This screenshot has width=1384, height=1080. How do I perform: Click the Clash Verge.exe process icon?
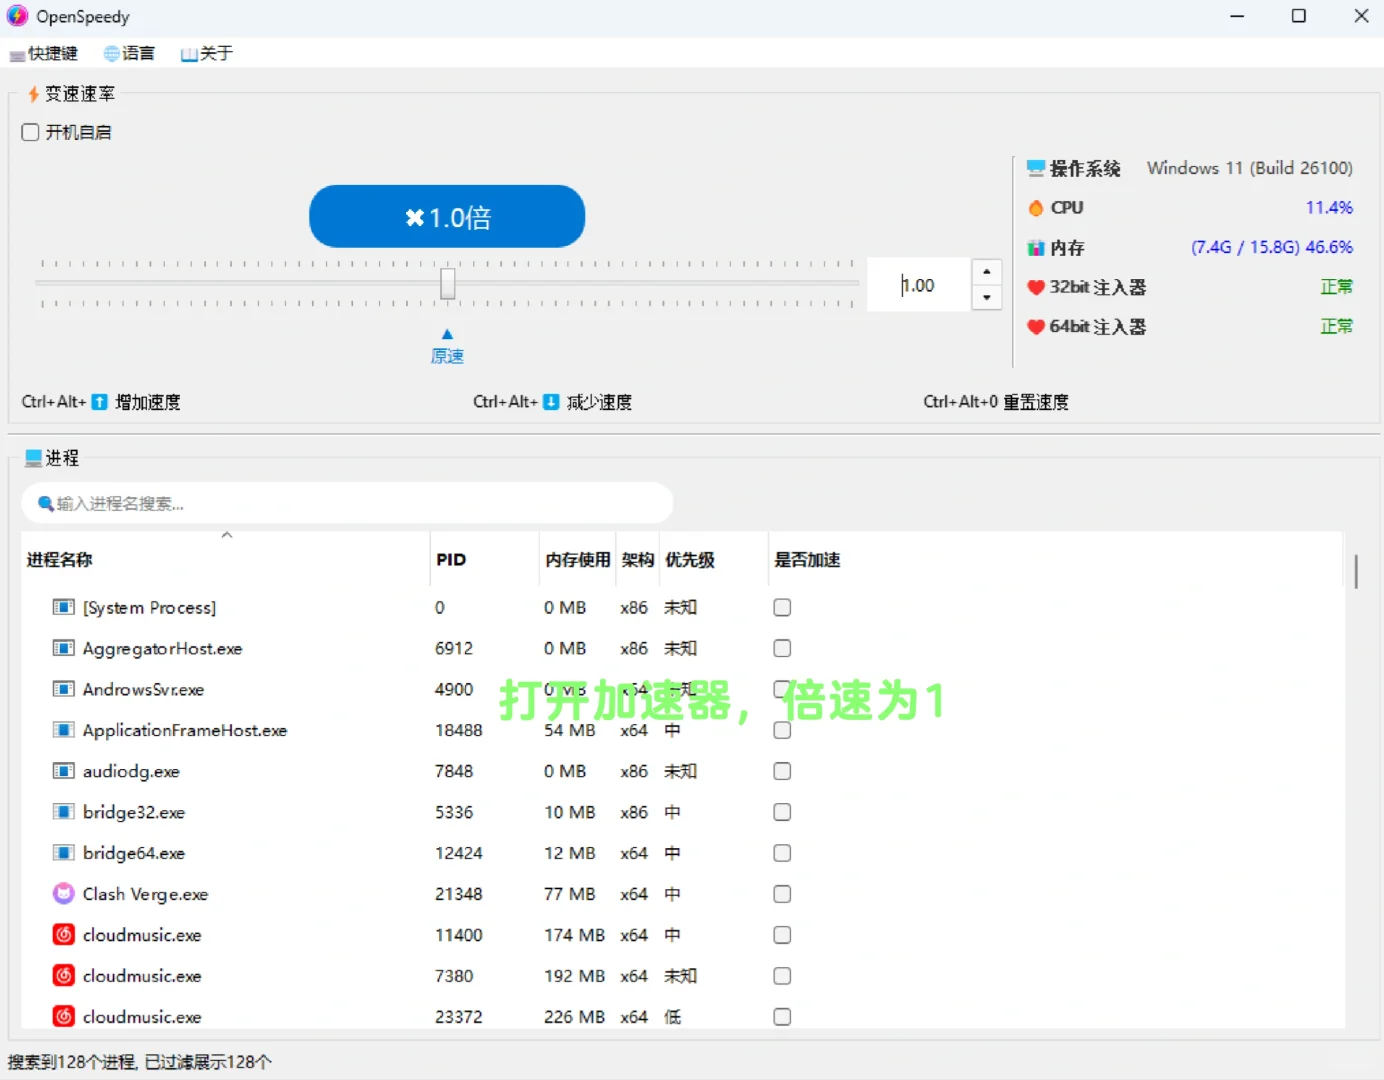[x=63, y=893]
